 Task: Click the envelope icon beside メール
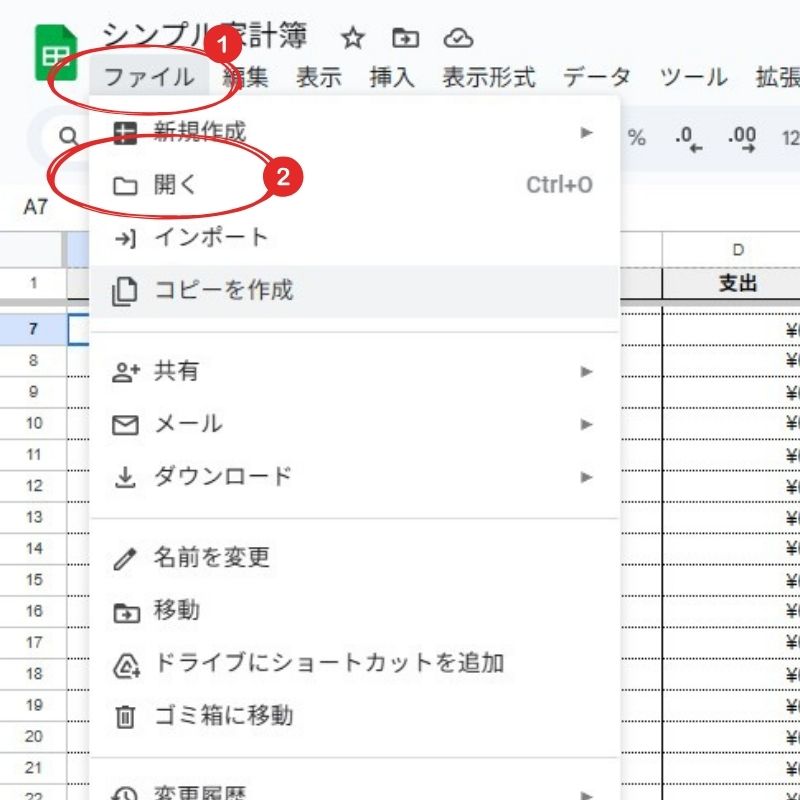125,425
